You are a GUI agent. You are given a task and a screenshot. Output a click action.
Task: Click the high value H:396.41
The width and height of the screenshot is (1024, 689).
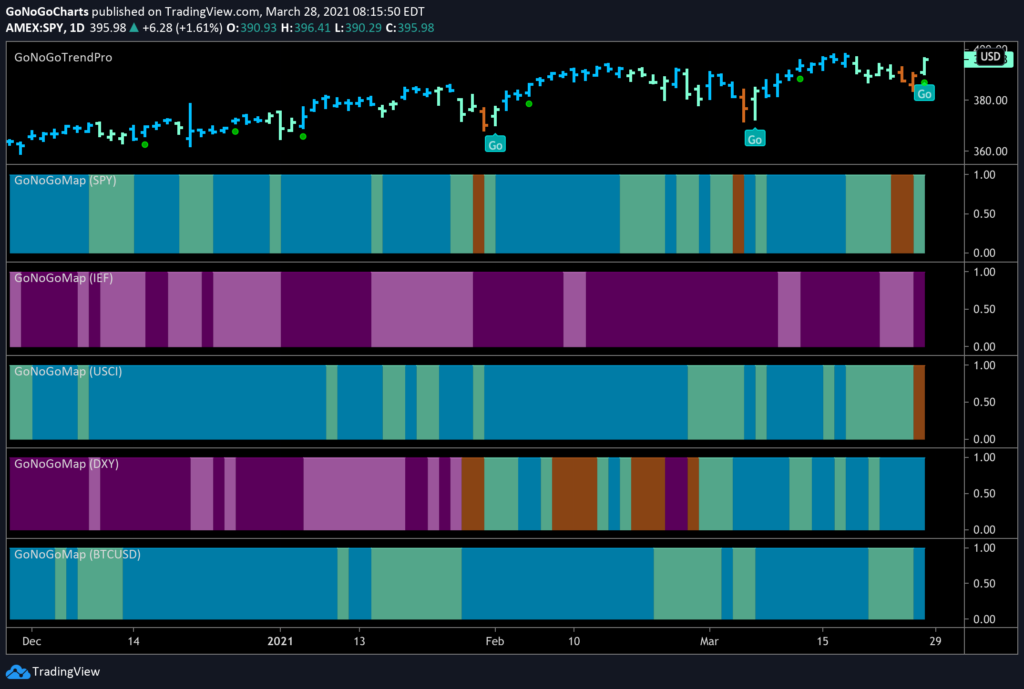[306, 27]
